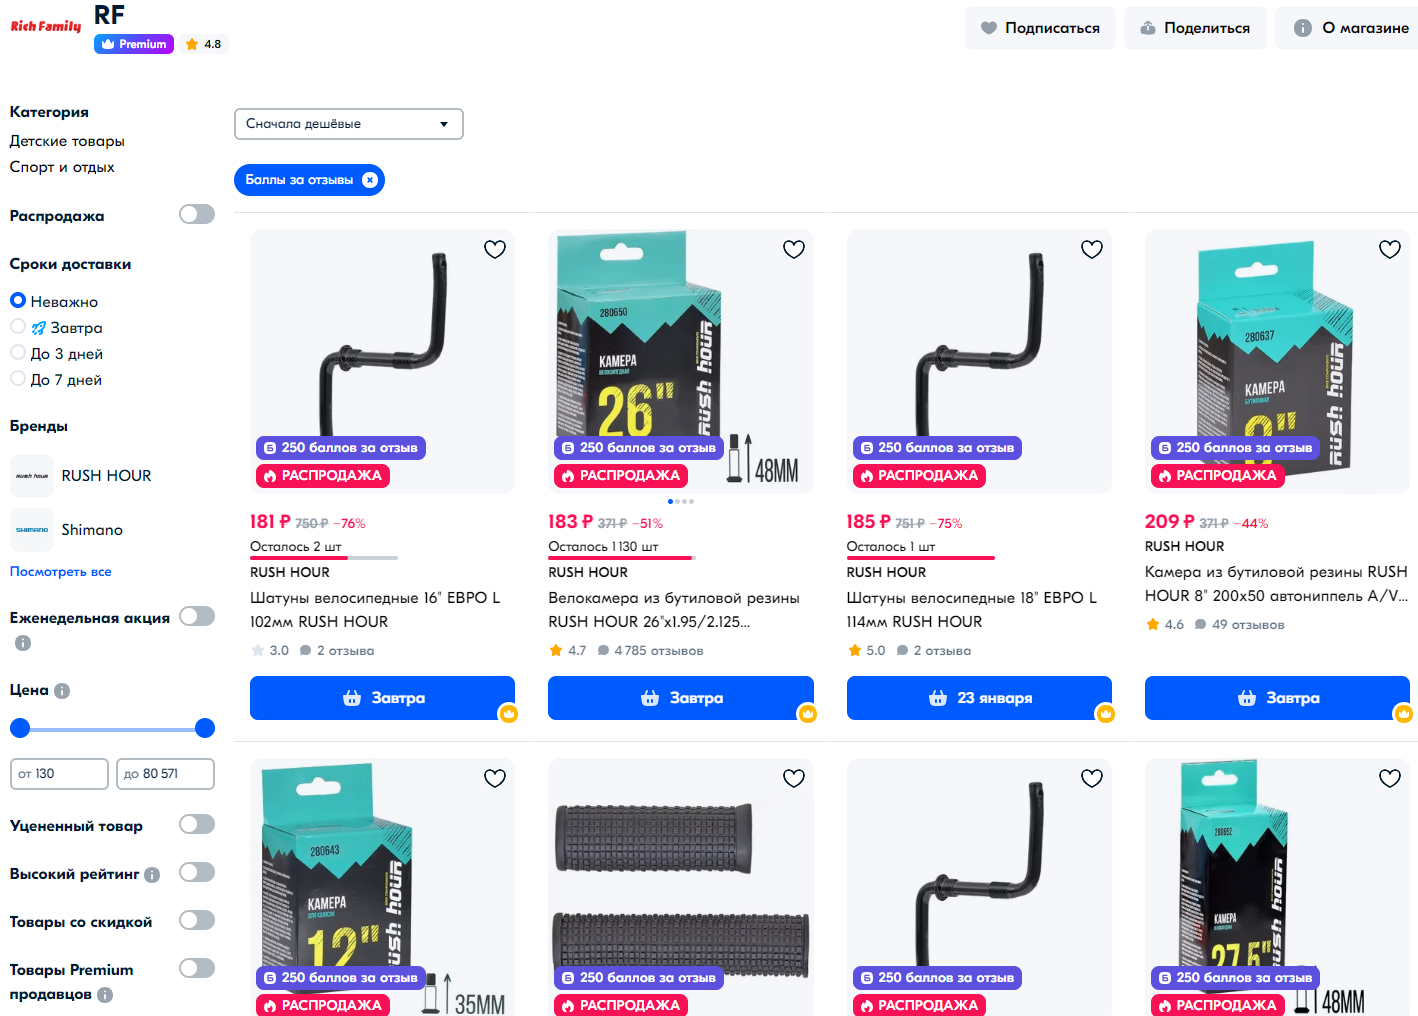Click the maximum price slider handle
The width and height of the screenshot is (1418, 1016).
pyautogui.click(x=205, y=728)
